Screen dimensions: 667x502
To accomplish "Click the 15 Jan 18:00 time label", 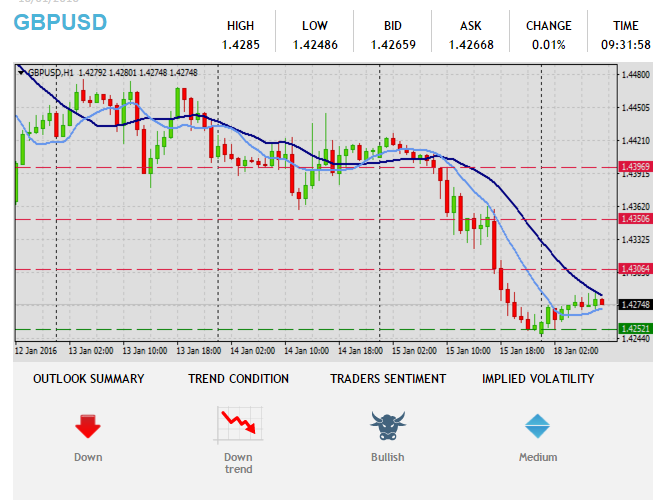I will tap(522, 351).
